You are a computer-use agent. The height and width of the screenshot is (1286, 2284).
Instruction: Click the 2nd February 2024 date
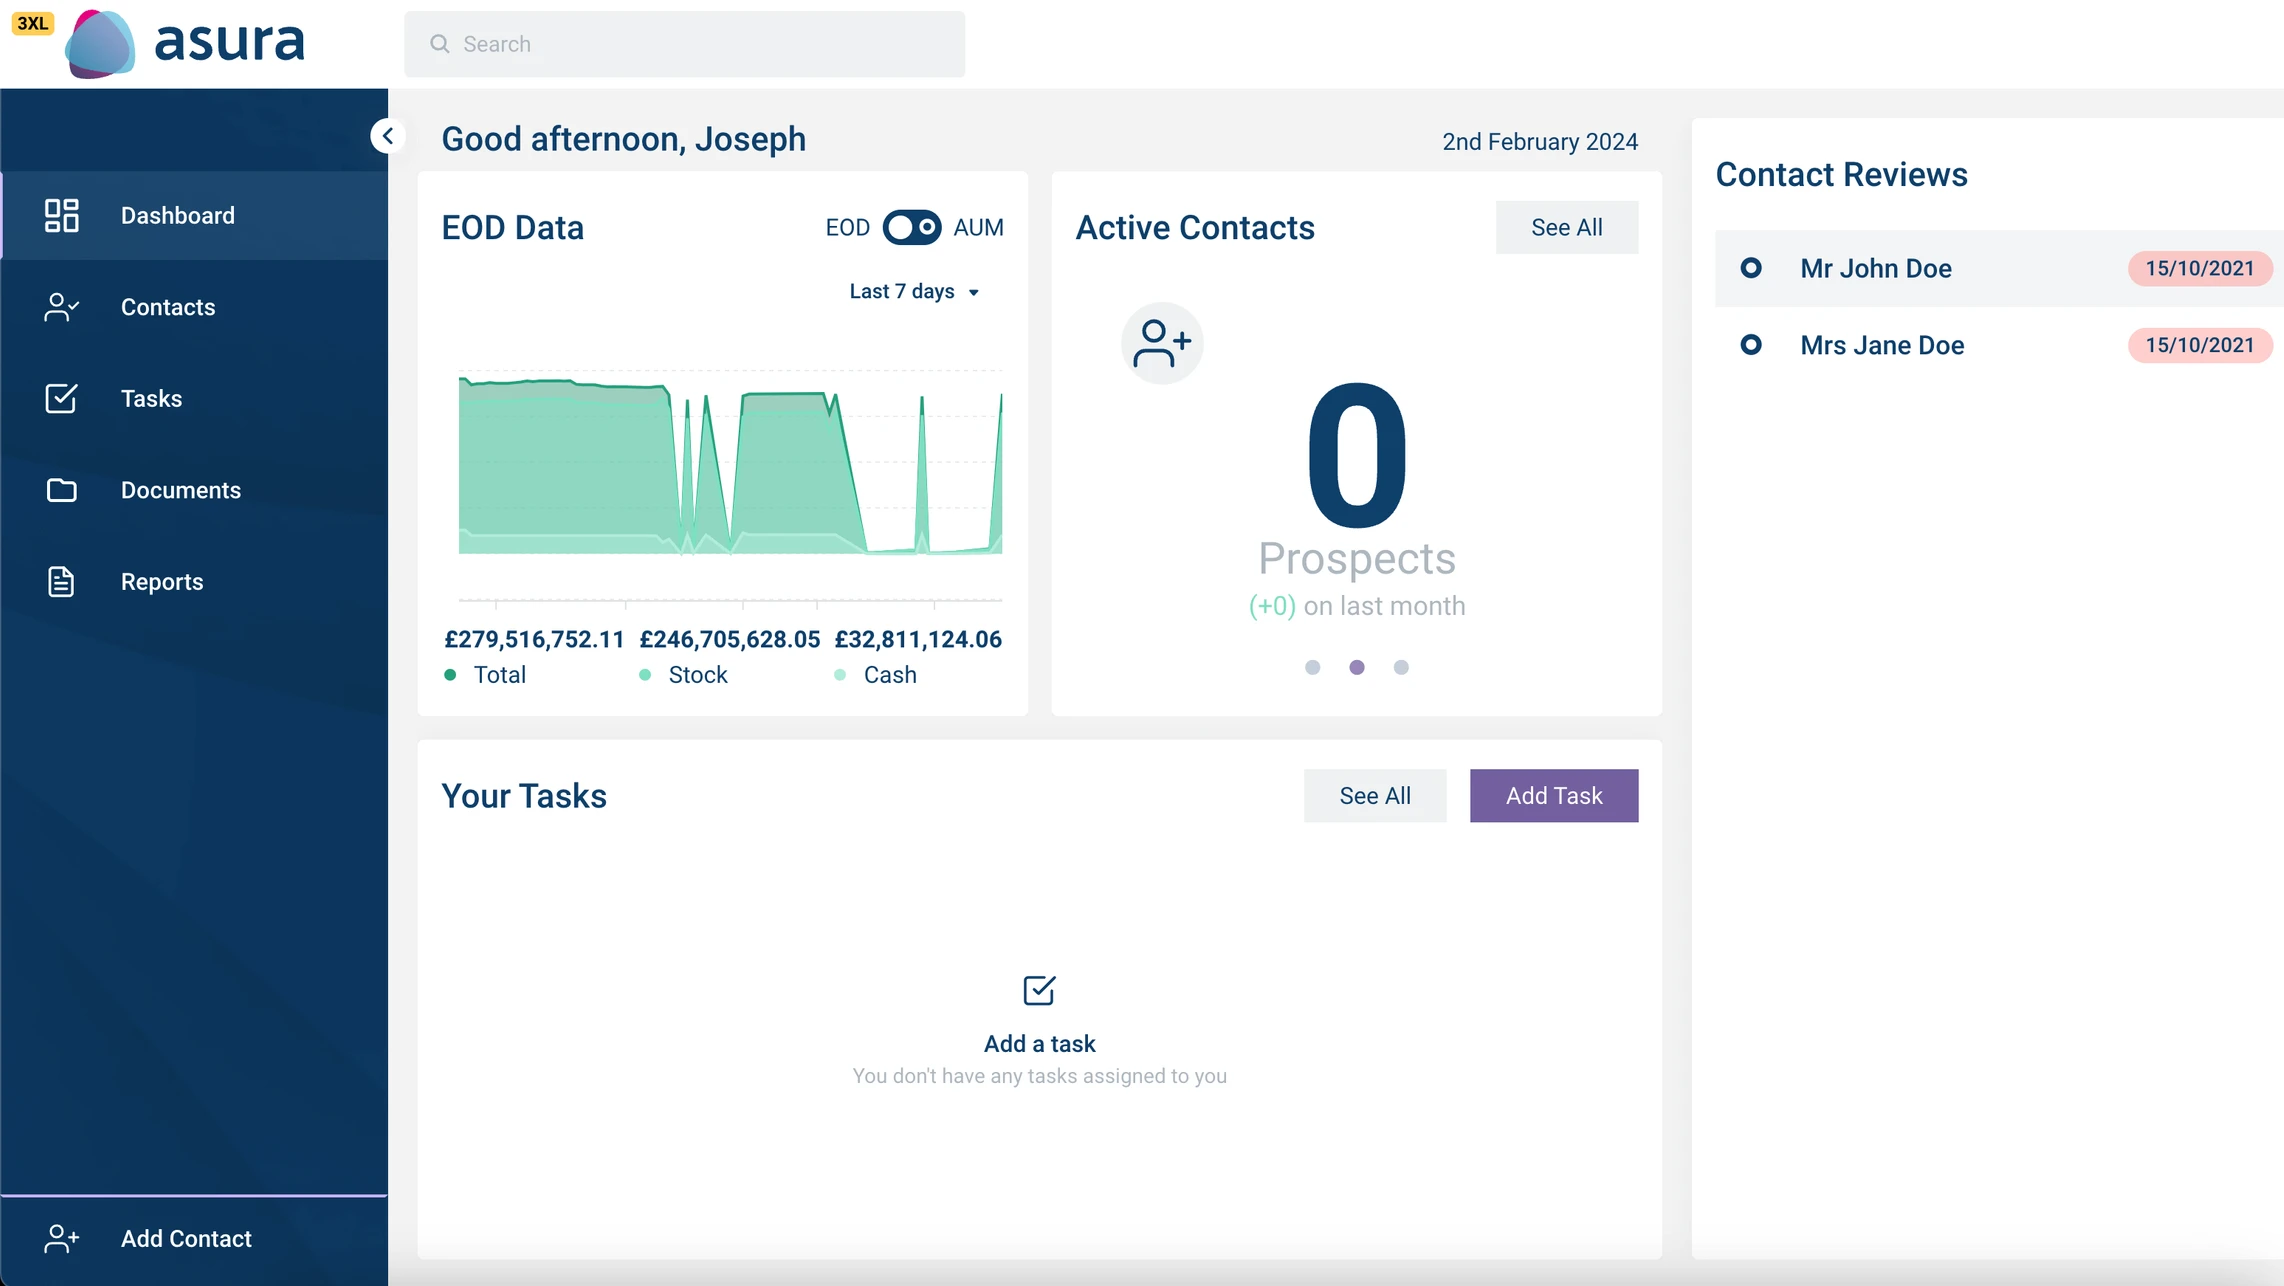[1540, 142]
